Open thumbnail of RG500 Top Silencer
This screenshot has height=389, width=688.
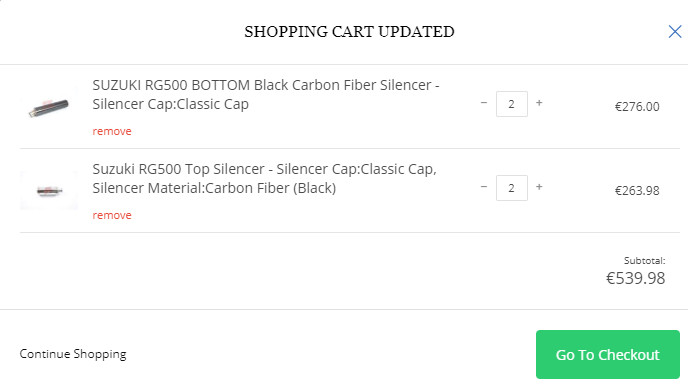49,190
